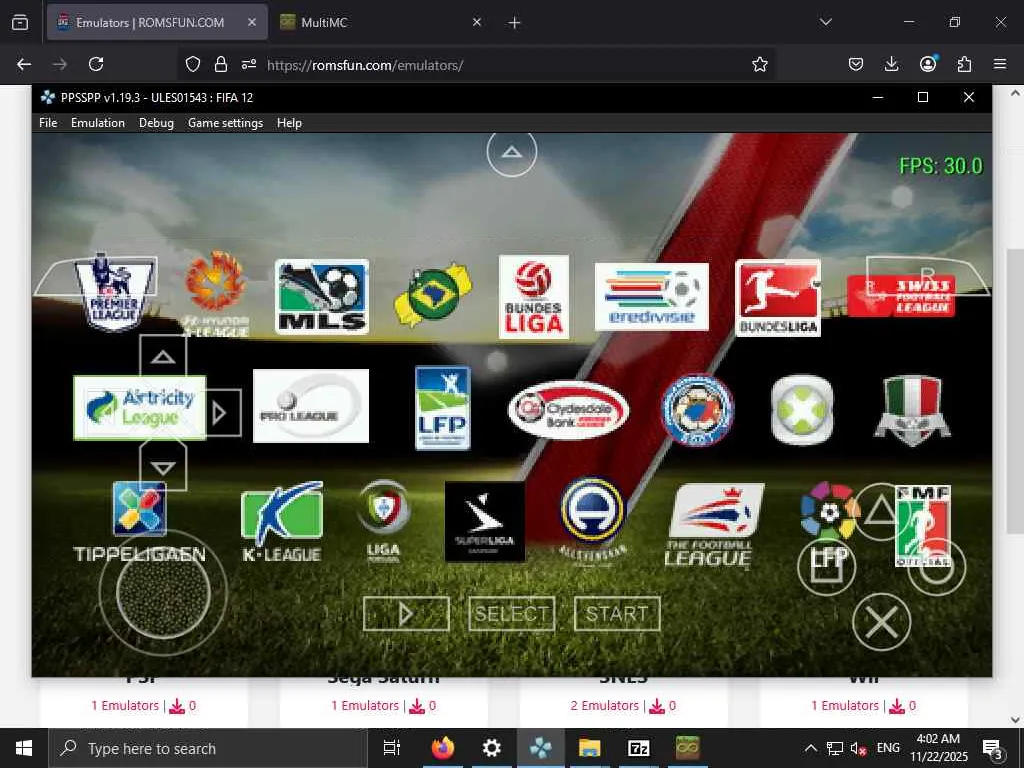Select the Premier League logo

coord(115,292)
